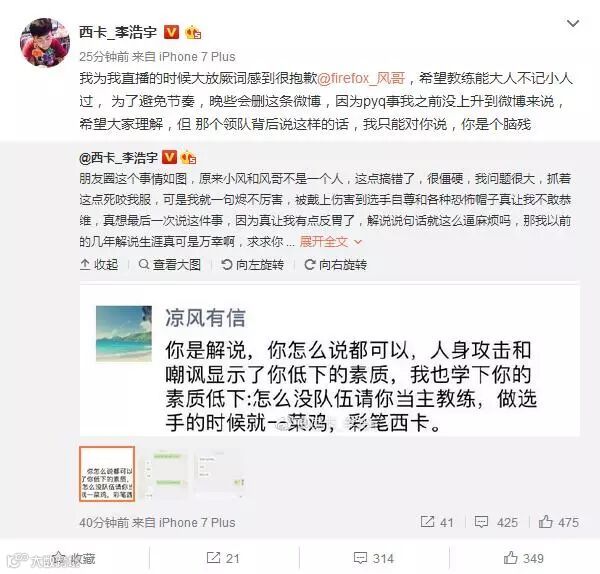Expand full text with 展开全文
This screenshot has height=574, width=600.
click(x=331, y=241)
